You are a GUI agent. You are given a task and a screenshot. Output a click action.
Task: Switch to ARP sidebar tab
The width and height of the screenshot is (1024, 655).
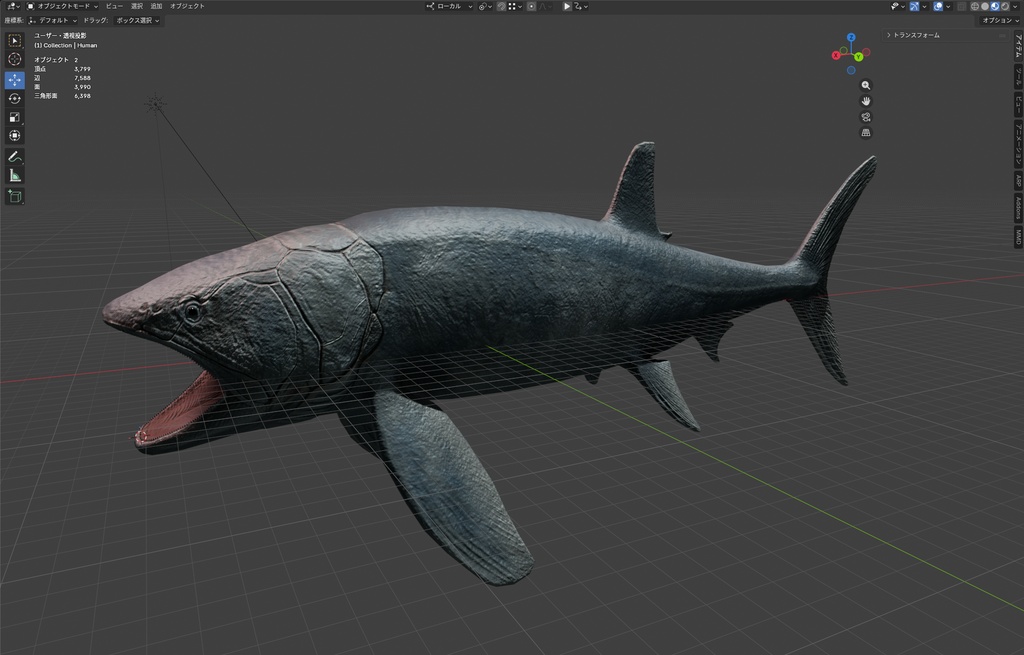(1018, 180)
